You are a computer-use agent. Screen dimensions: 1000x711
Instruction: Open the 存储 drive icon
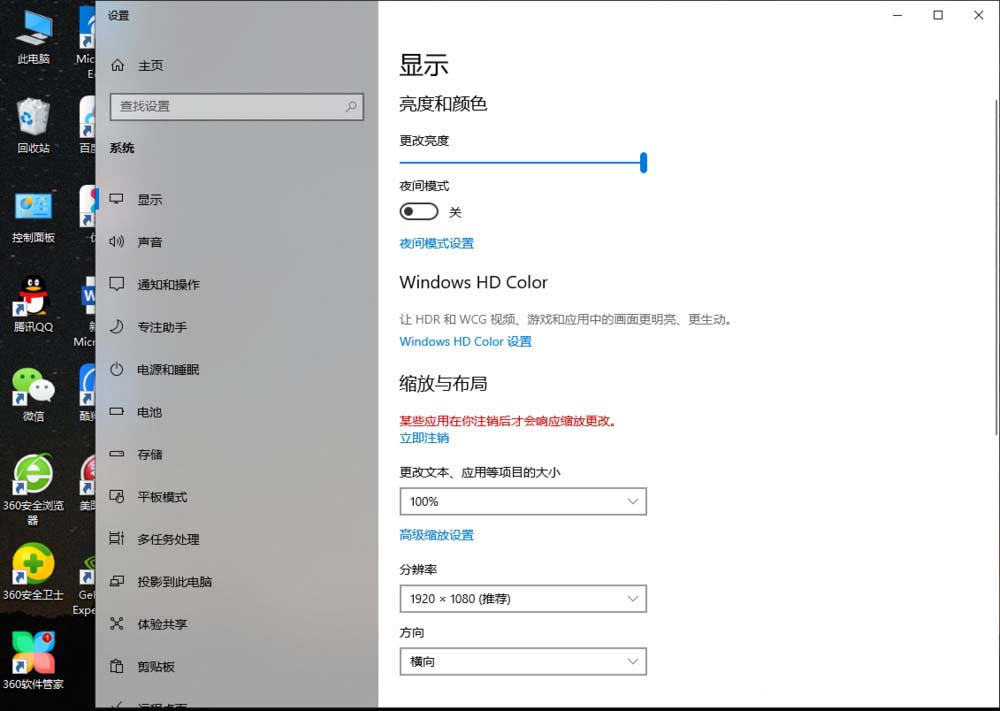click(x=117, y=454)
